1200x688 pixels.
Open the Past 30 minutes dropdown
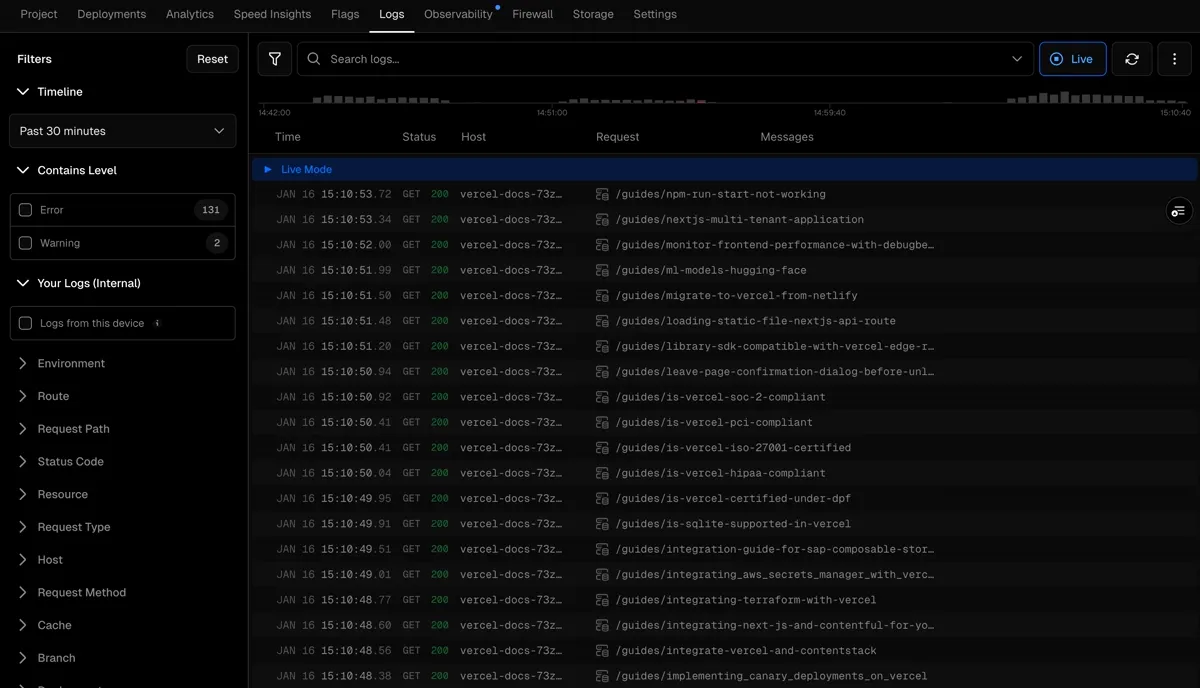point(122,131)
